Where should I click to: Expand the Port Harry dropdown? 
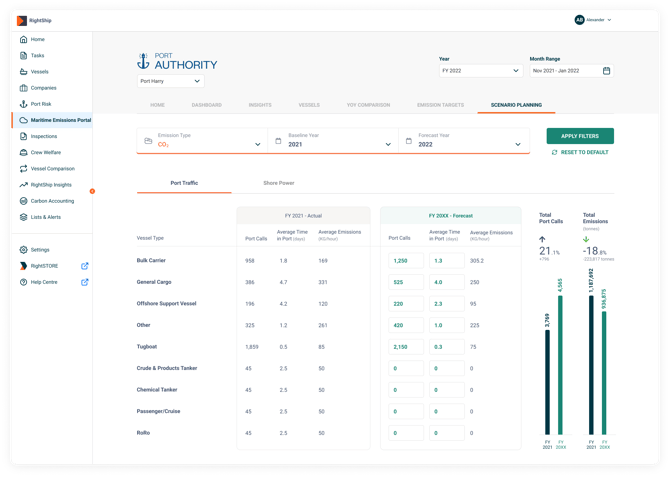point(171,81)
